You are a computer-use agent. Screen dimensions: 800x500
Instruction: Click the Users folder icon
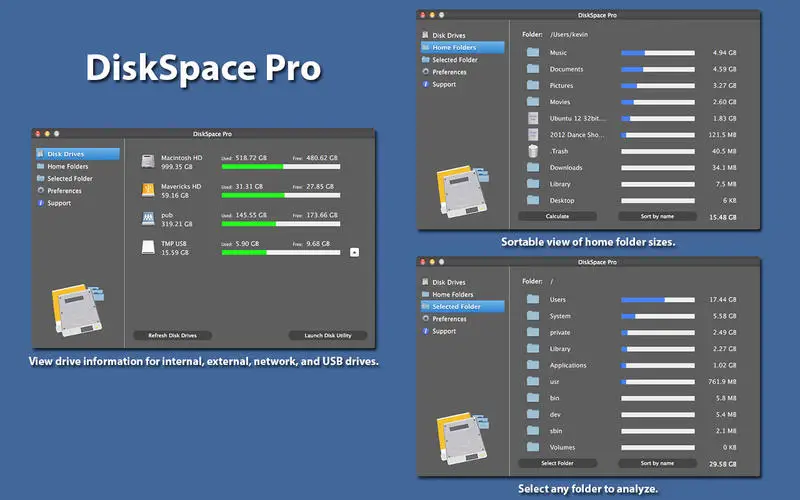click(533, 299)
